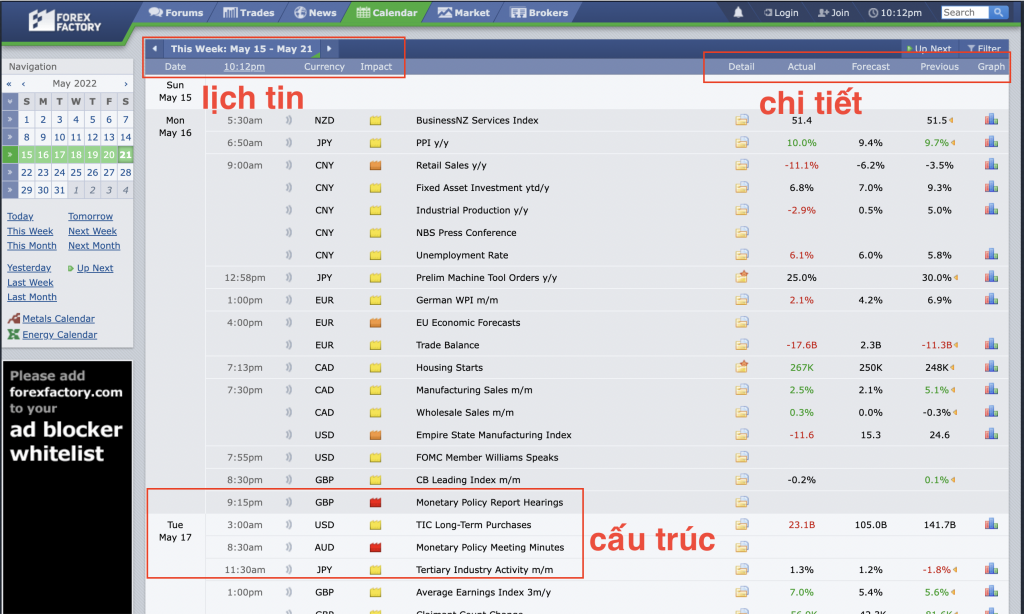Click the Manufacturing Sales m/m event

coord(474,390)
